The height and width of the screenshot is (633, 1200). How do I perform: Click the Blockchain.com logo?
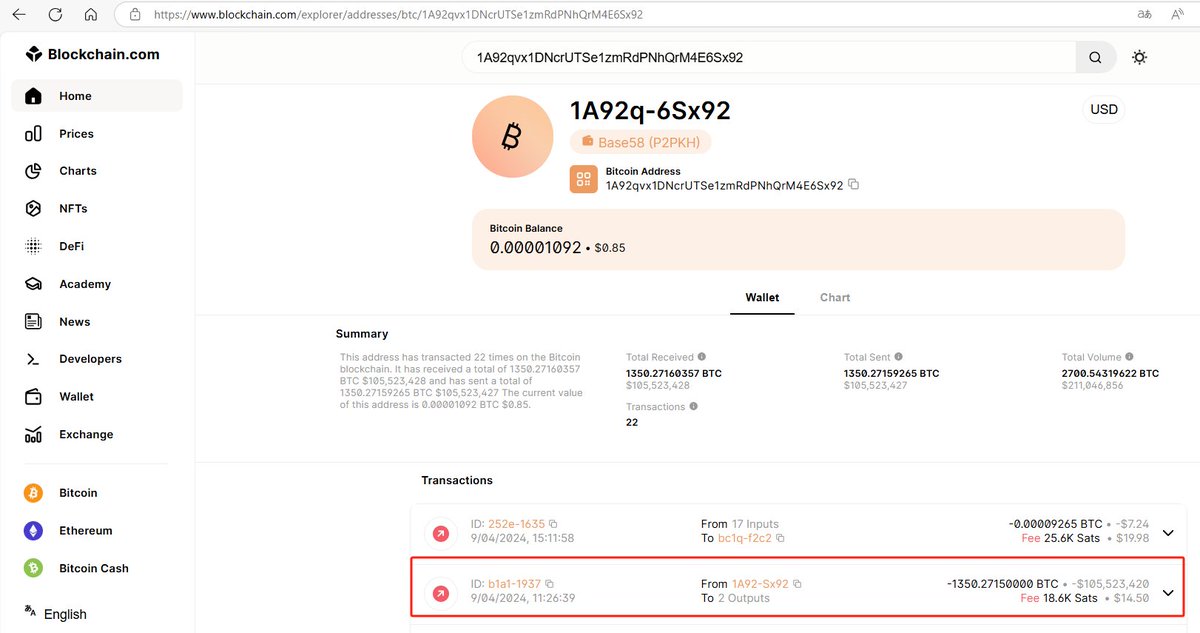92,54
